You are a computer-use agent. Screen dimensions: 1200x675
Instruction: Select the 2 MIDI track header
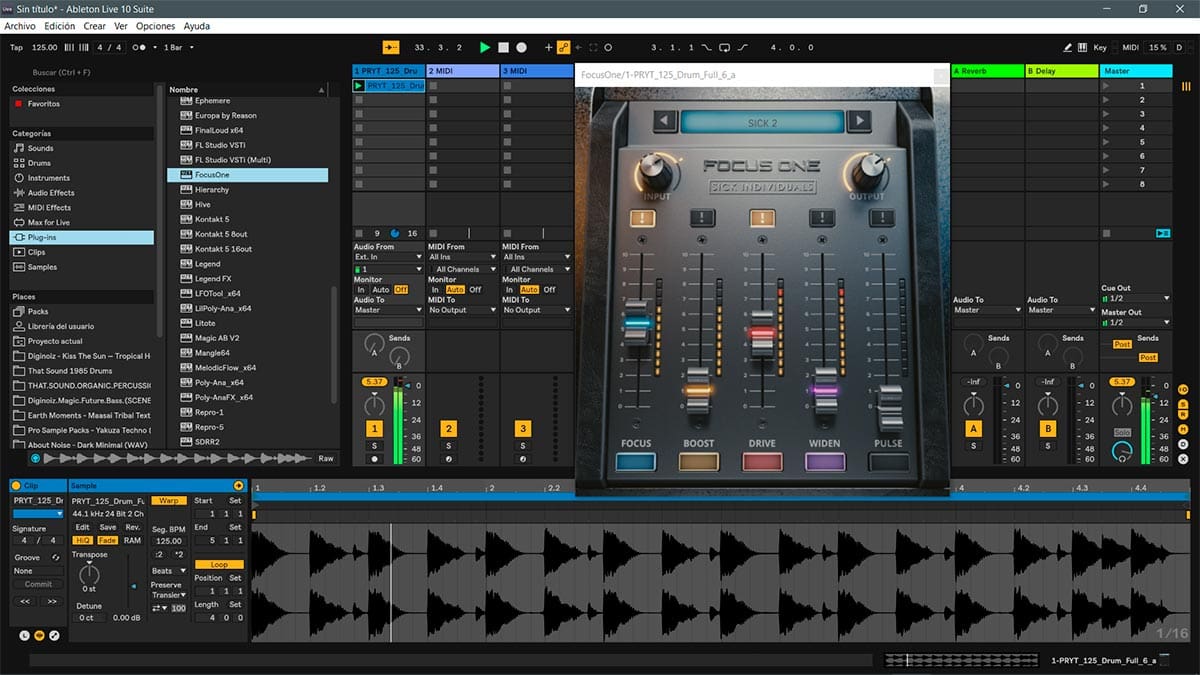tap(462, 71)
